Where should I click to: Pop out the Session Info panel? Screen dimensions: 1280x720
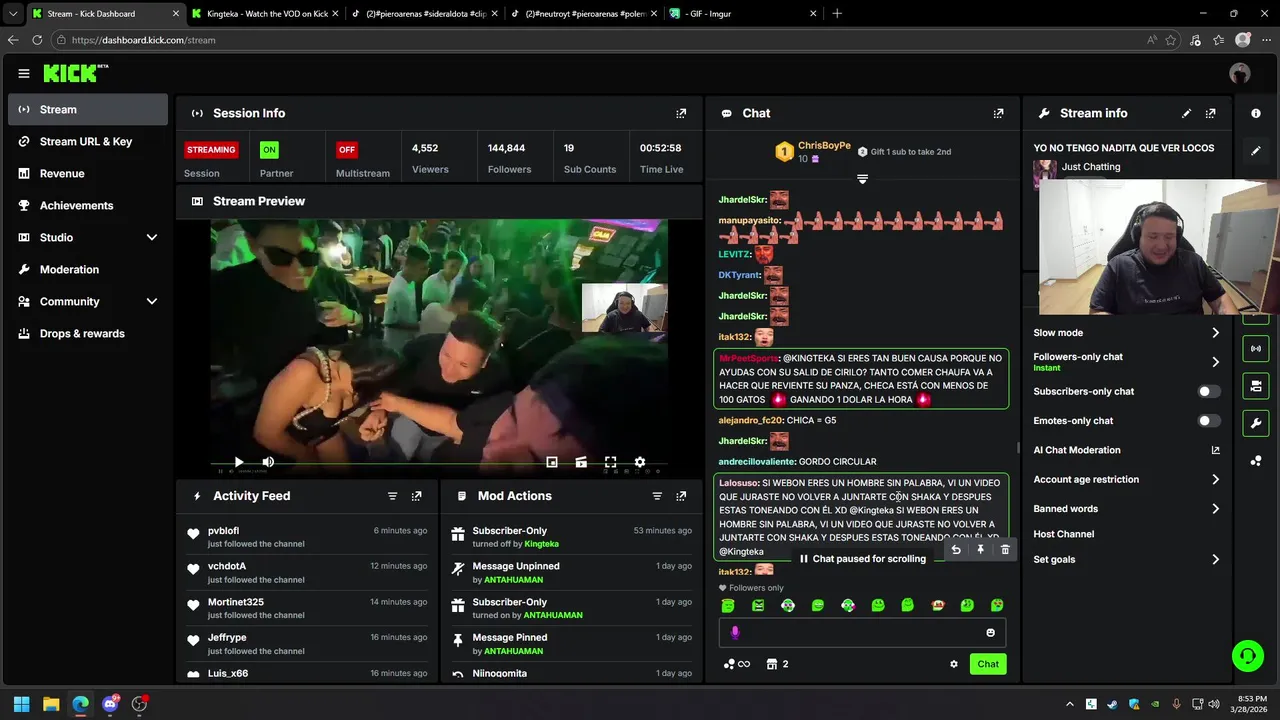[x=681, y=113]
